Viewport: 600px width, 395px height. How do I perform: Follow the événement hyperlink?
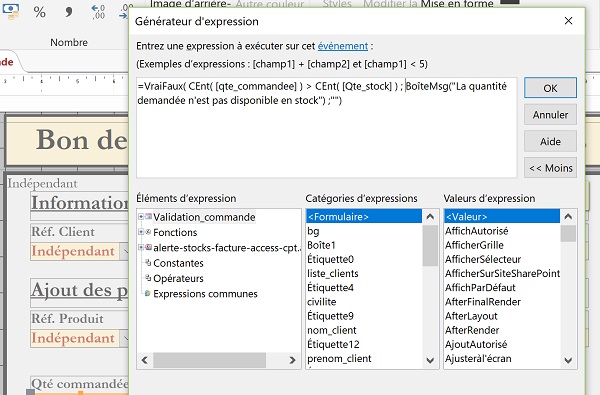pyautogui.click(x=342, y=46)
